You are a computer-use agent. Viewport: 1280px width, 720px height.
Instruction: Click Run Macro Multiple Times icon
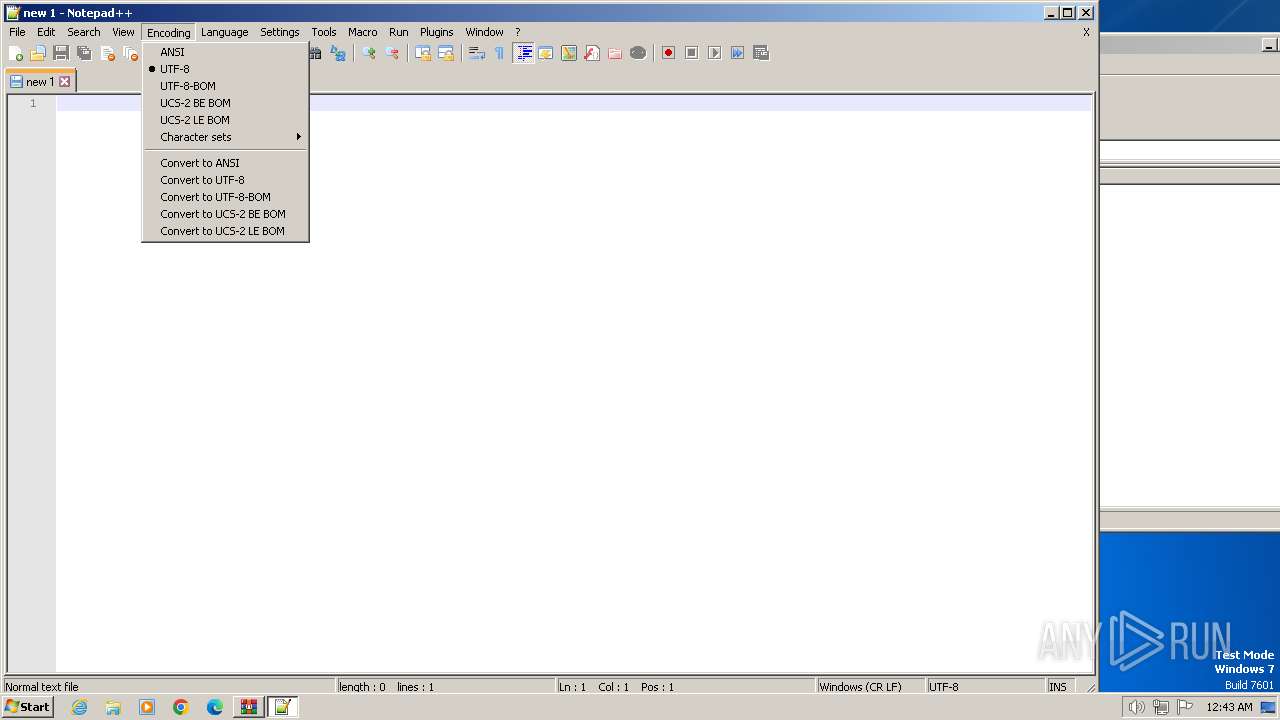pos(738,53)
